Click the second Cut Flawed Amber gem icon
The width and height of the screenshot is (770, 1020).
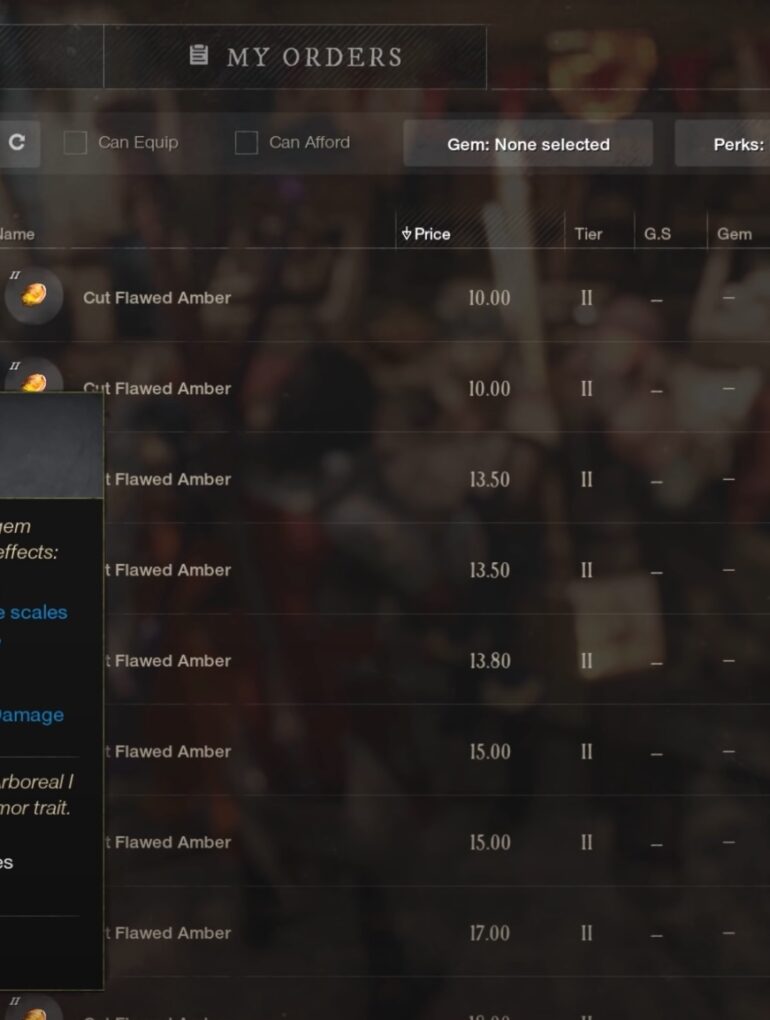(35, 379)
